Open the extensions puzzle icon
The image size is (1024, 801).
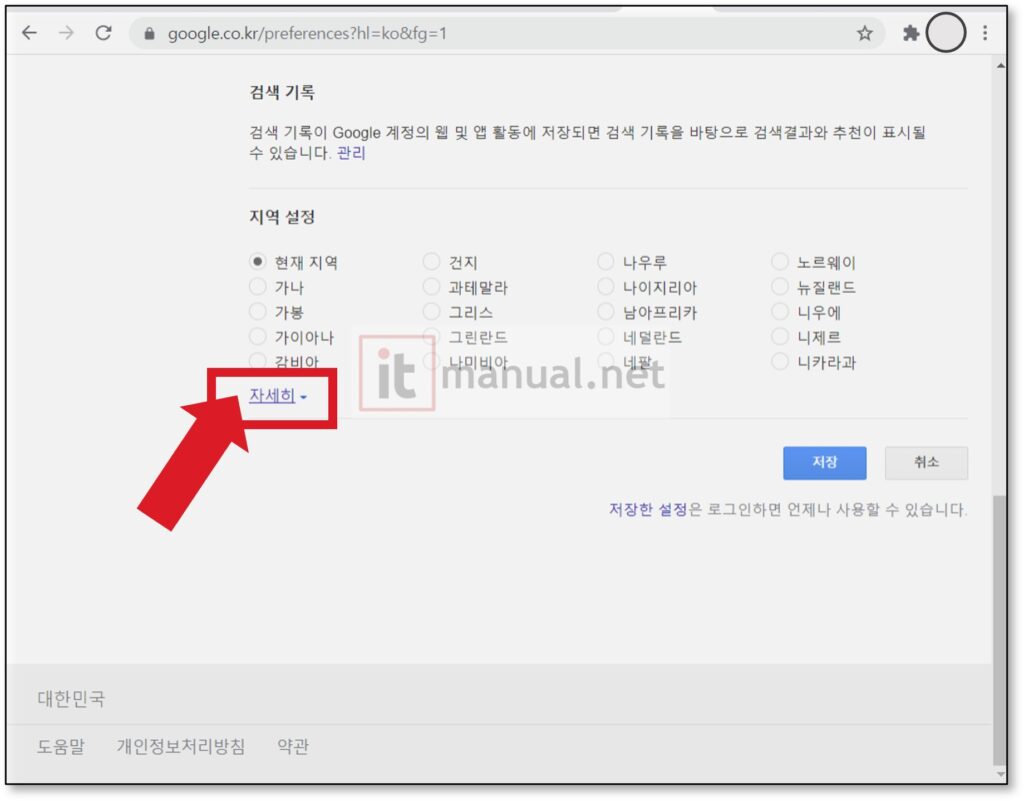pos(910,33)
